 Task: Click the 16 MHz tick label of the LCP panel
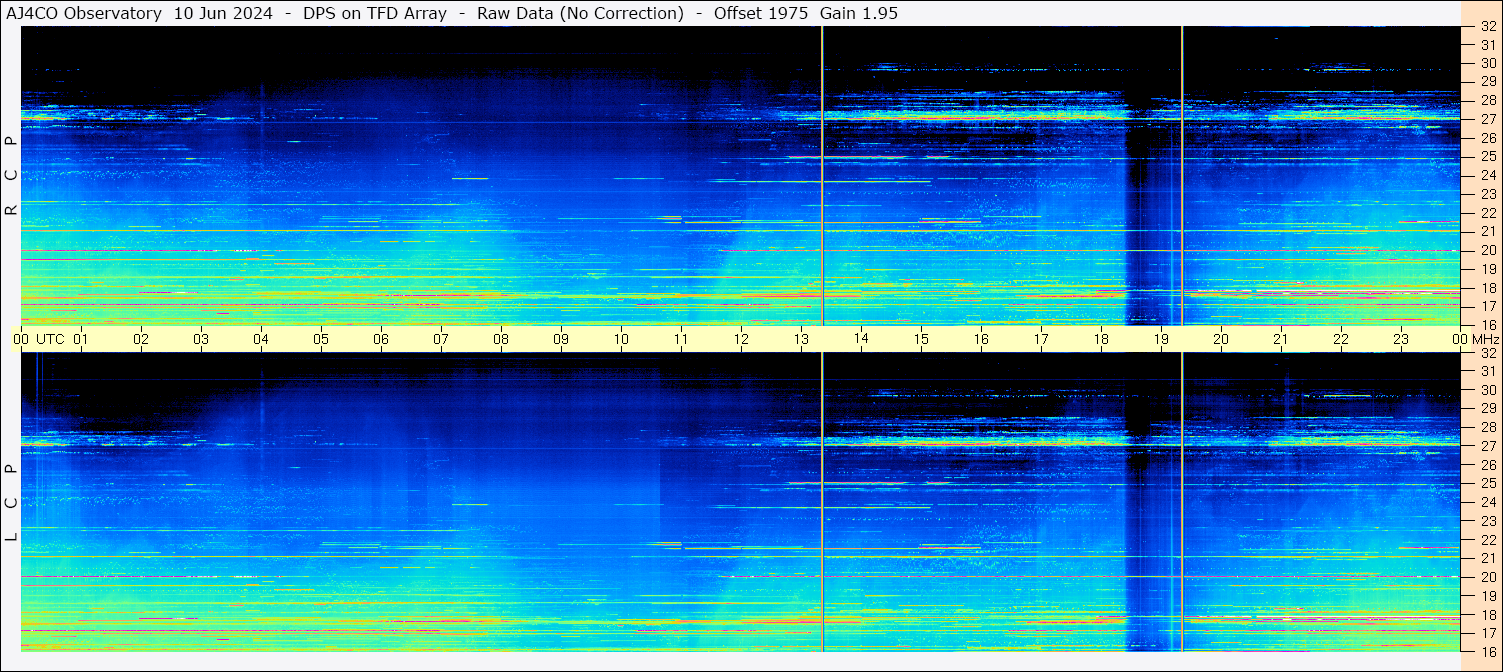[1488, 651]
